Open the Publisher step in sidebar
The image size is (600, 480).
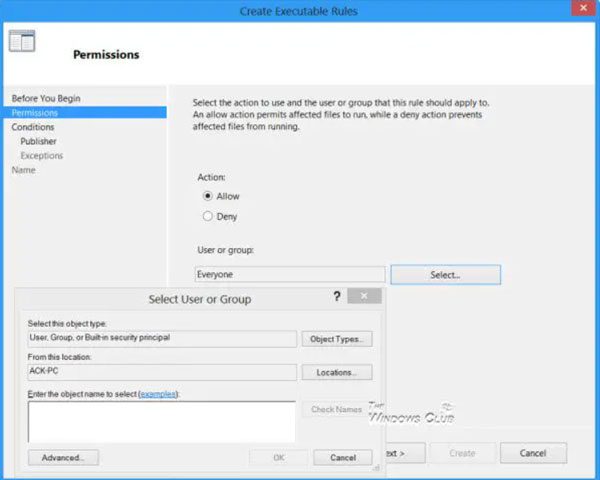[38, 141]
